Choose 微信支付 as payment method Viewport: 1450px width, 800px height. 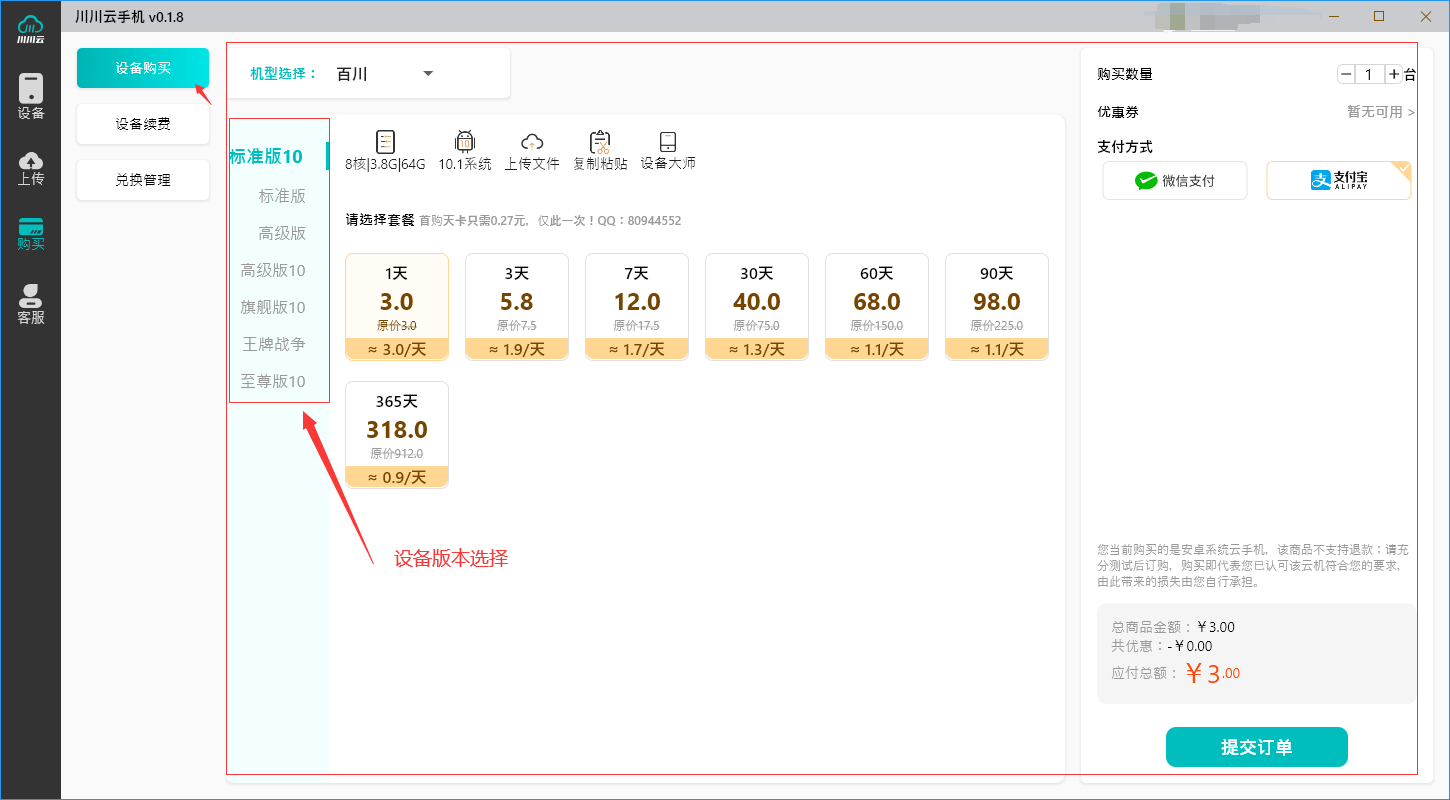(x=1175, y=181)
